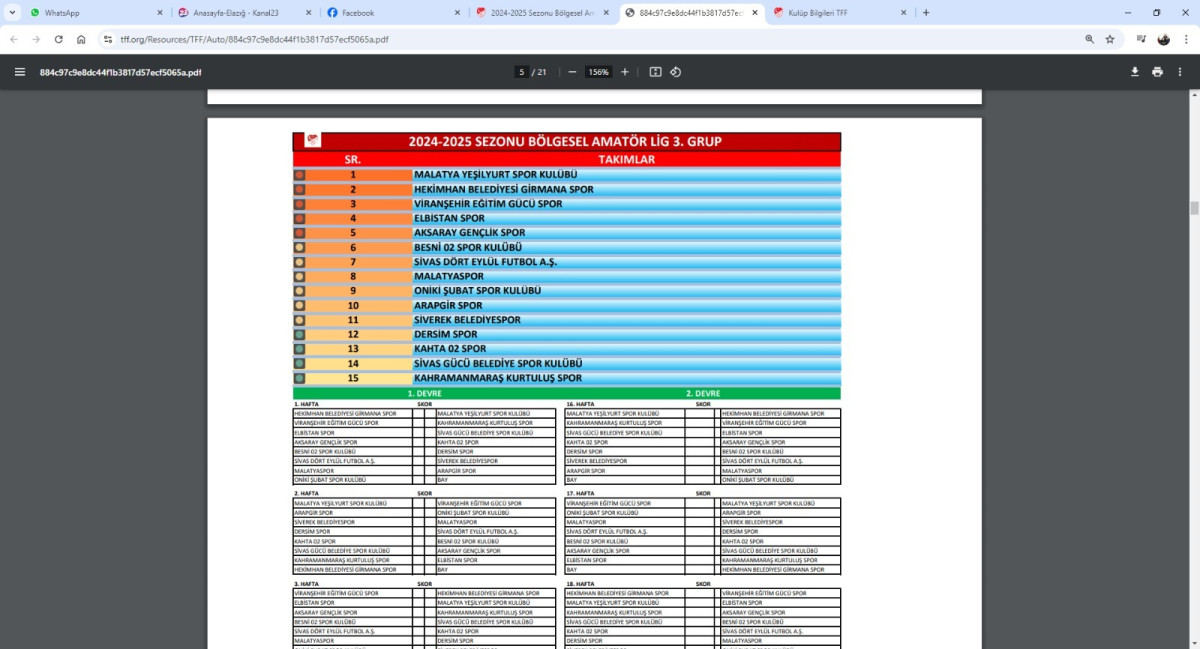Rotate the PDF counterclockwise
The image size is (1200, 649).
tap(676, 72)
